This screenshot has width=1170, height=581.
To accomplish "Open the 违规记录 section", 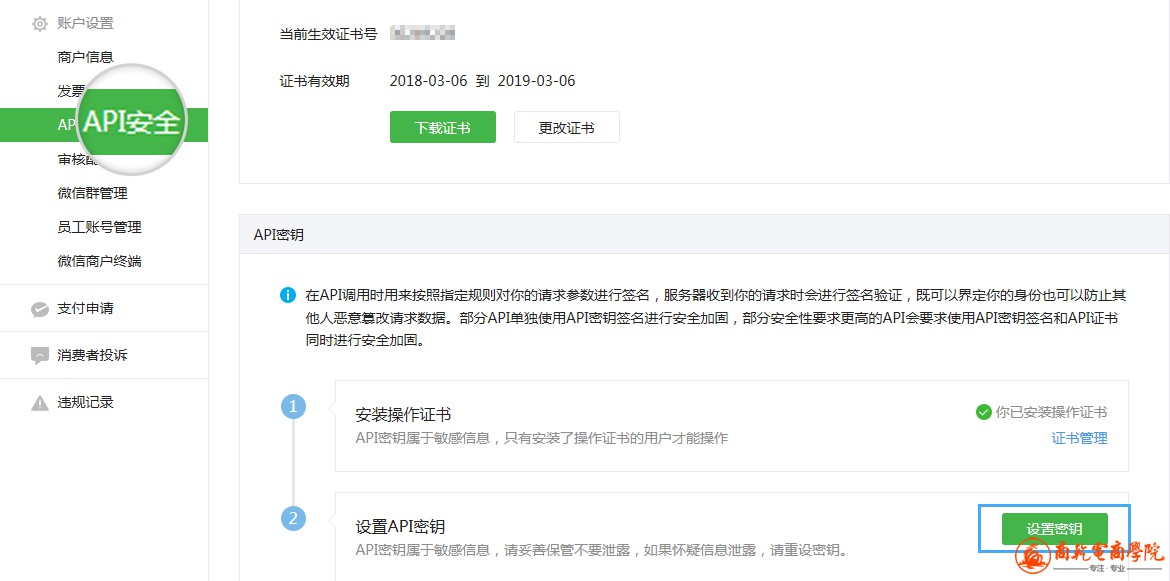I will pyautogui.click(x=85, y=403).
